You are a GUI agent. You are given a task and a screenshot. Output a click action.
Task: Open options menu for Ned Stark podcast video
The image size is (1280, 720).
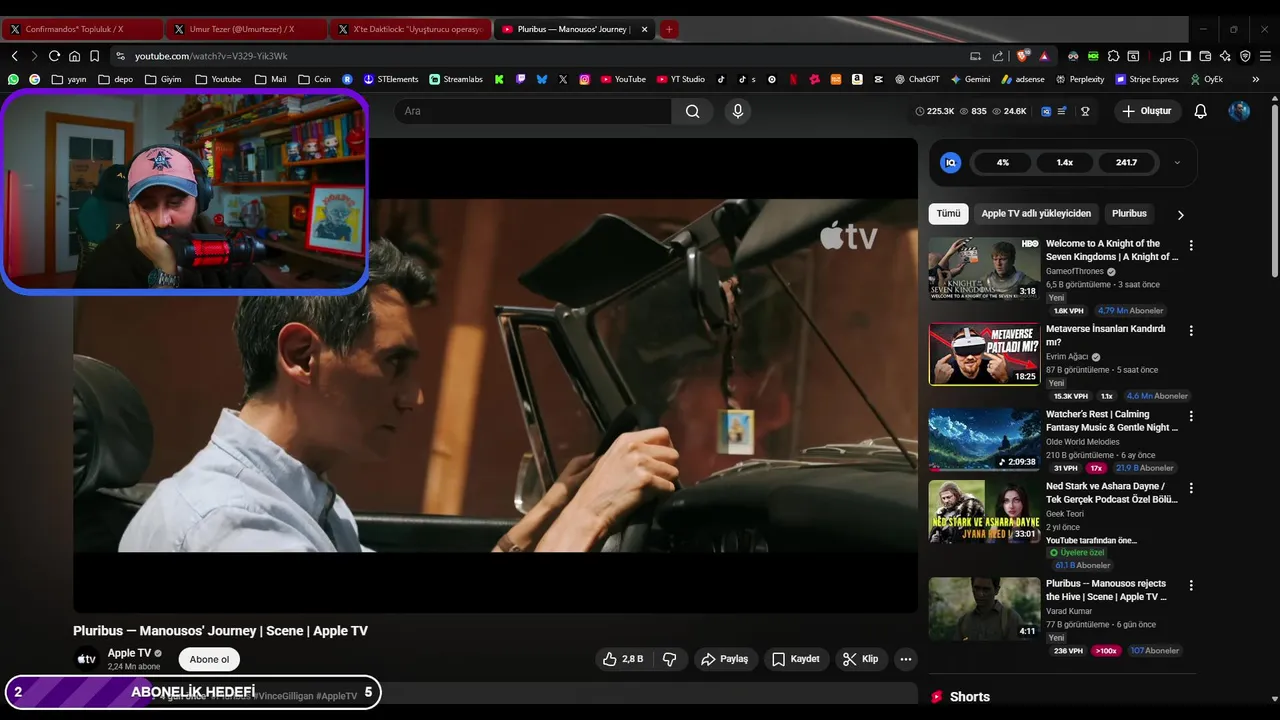tap(1190, 488)
